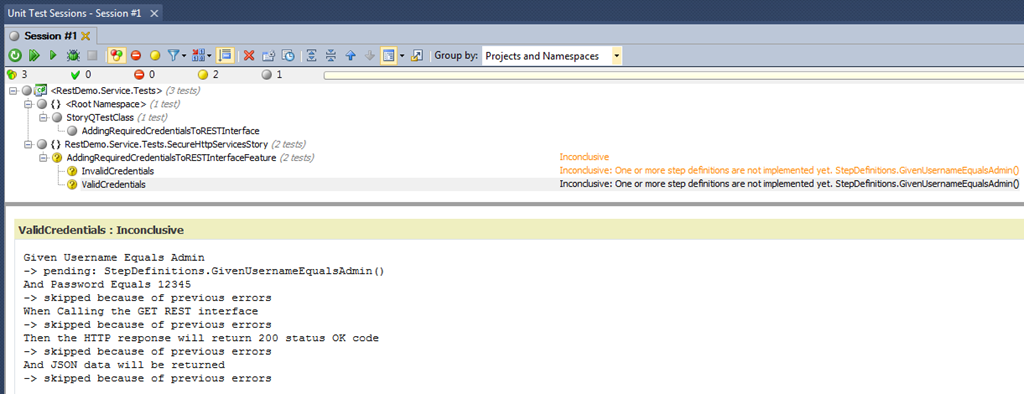The width and height of the screenshot is (1024, 394).
Task: Click output line 'And Password Equals 12345'
Action: click(107, 284)
